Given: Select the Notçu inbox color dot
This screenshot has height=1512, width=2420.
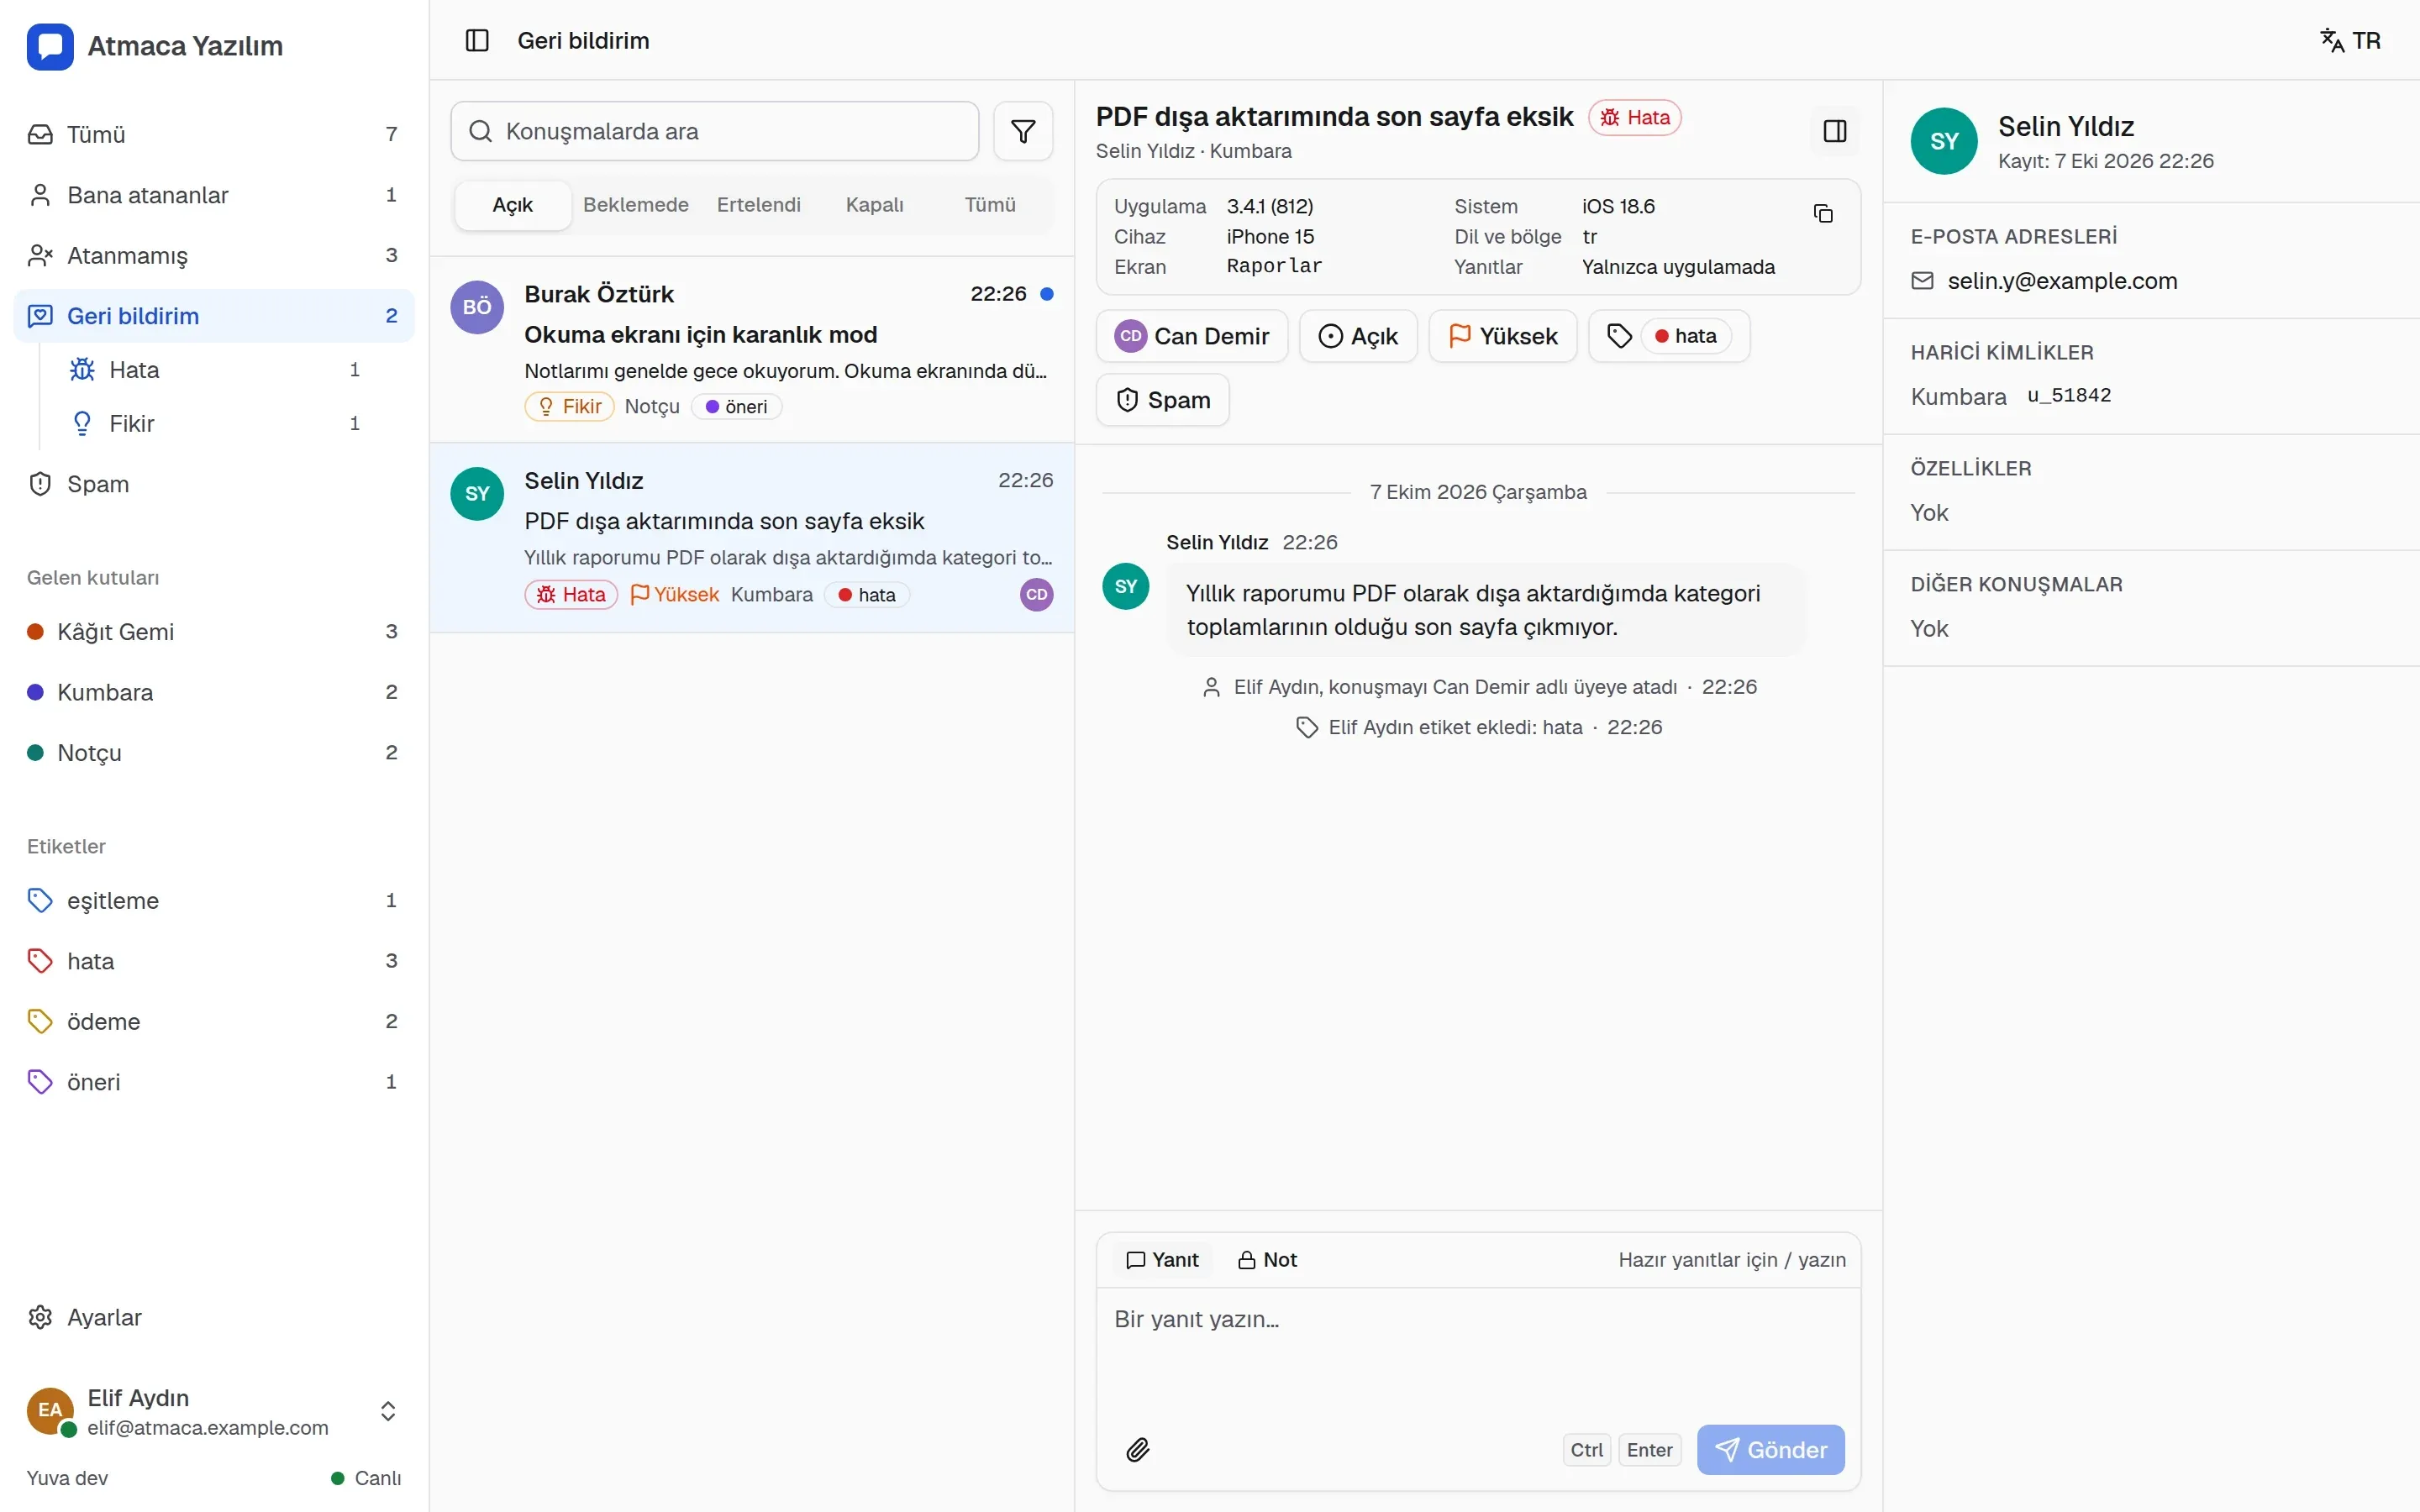Looking at the screenshot, I should click(35, 752).
